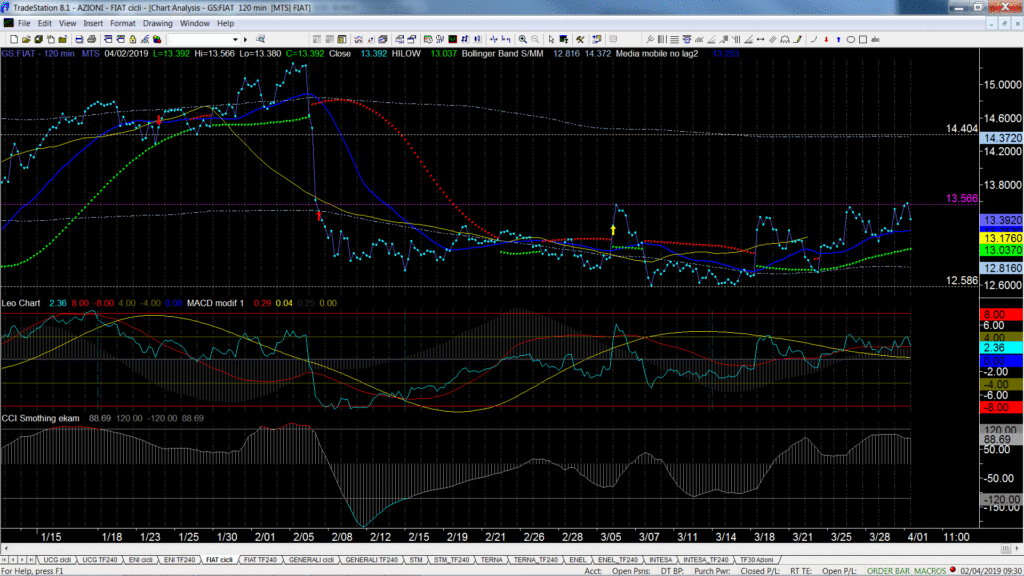Screen dimensions: 1024x576
Task: Click the go arrow next to combo box
Action: click(x=246, y=39)
